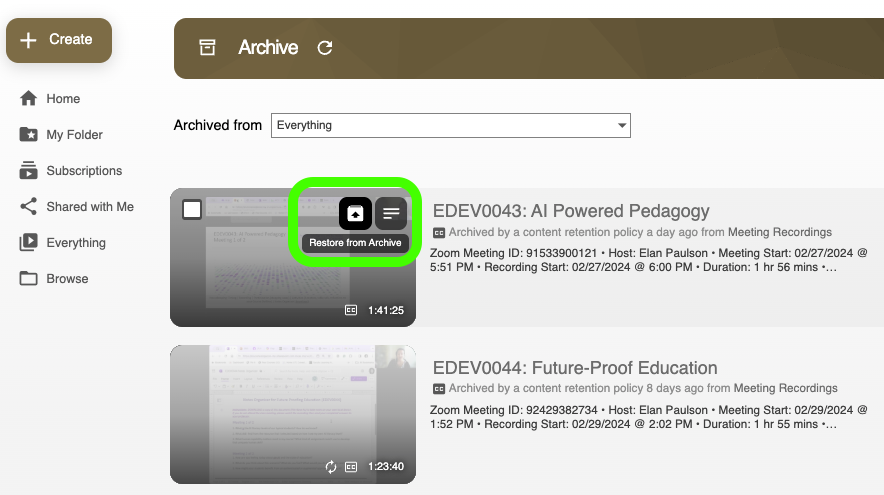The image size is (884, 495).
Task: Click the plus icon in Create
Action: tap(28, 40)
